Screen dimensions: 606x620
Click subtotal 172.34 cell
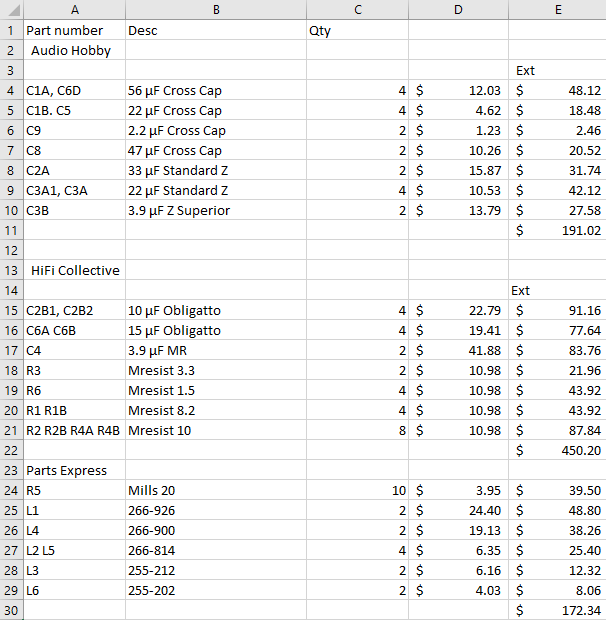[557, 610]
